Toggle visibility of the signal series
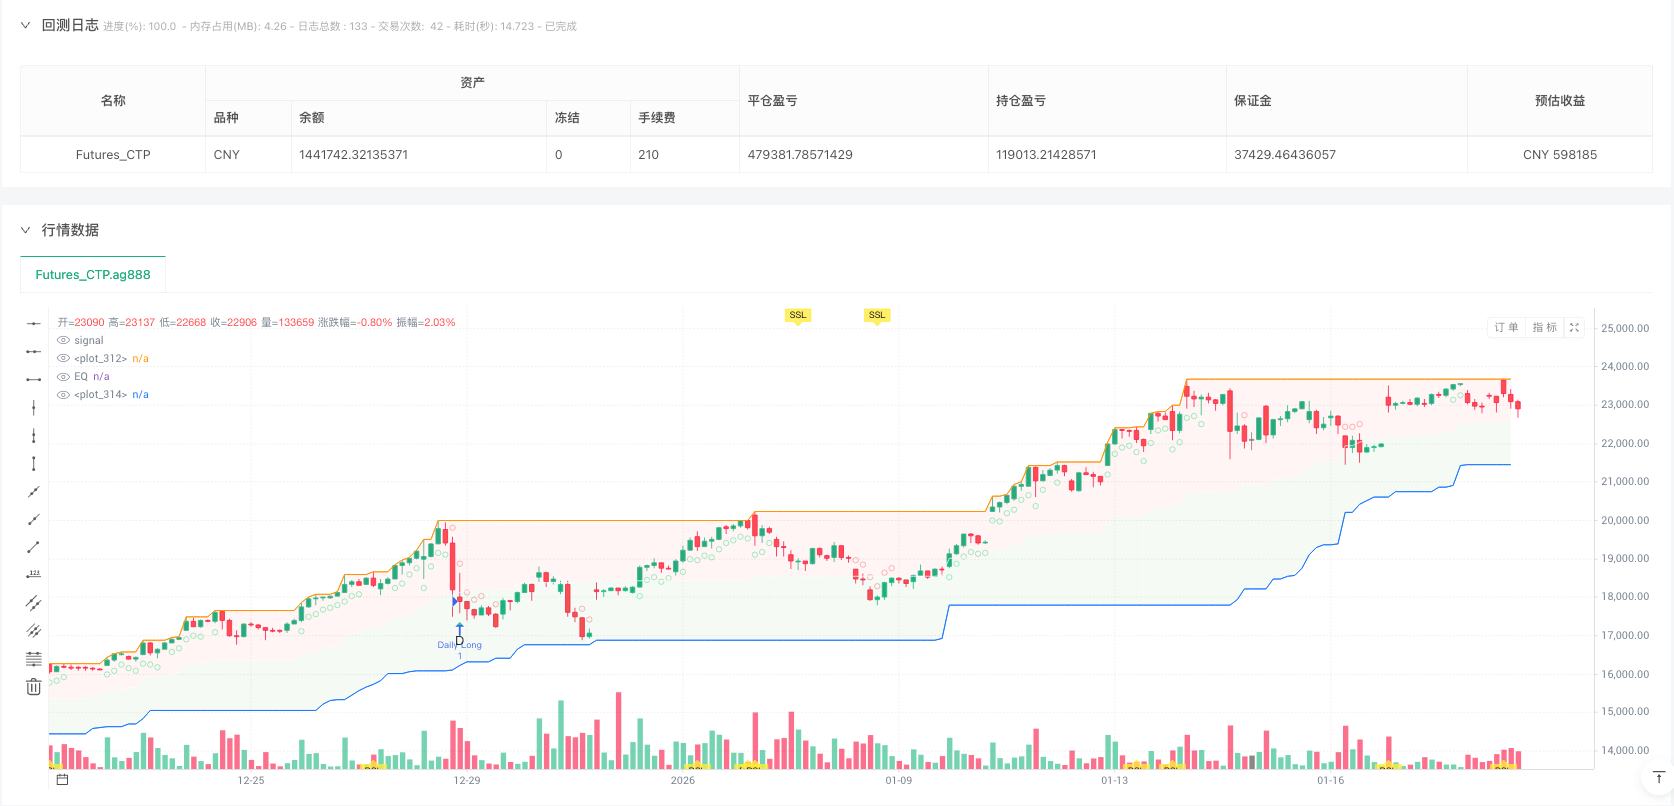Image resolution: width=1674 pixels, height=806 pixels. tap(64, 341)
